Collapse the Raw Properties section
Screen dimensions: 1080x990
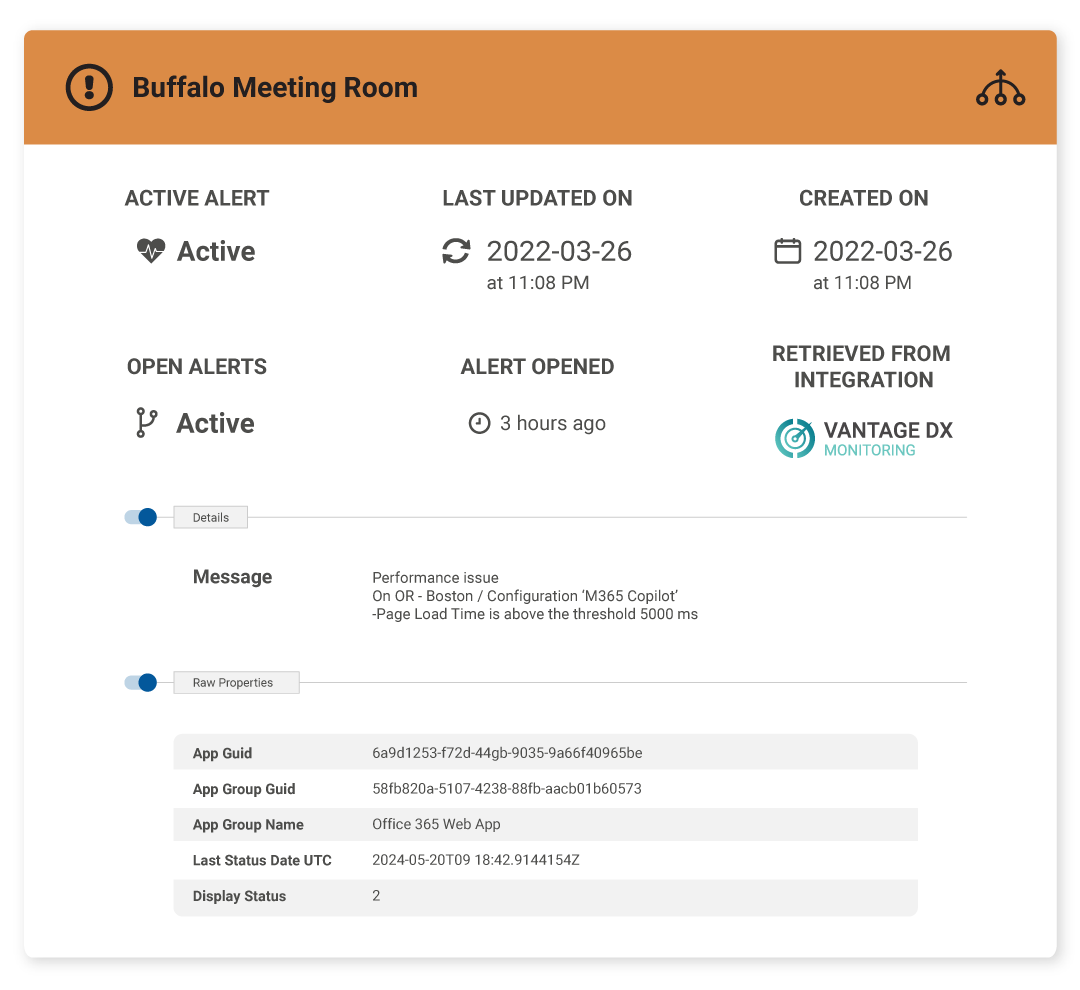click(x=142, y=682)
